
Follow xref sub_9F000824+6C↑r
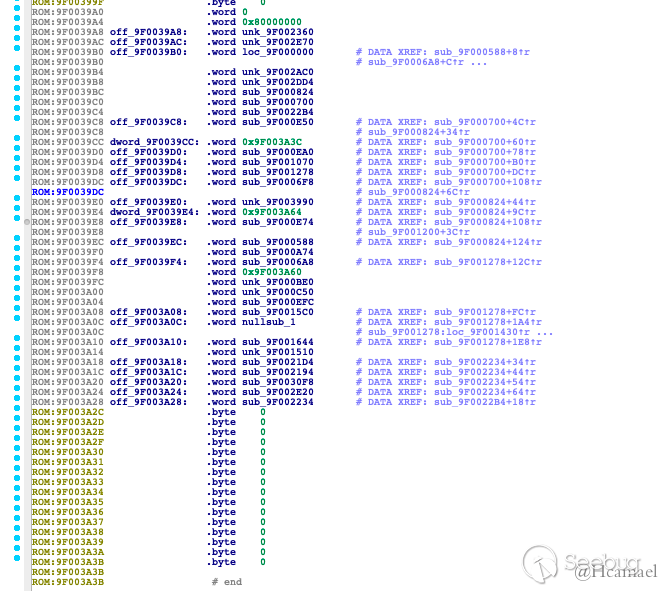pos(419,192)
